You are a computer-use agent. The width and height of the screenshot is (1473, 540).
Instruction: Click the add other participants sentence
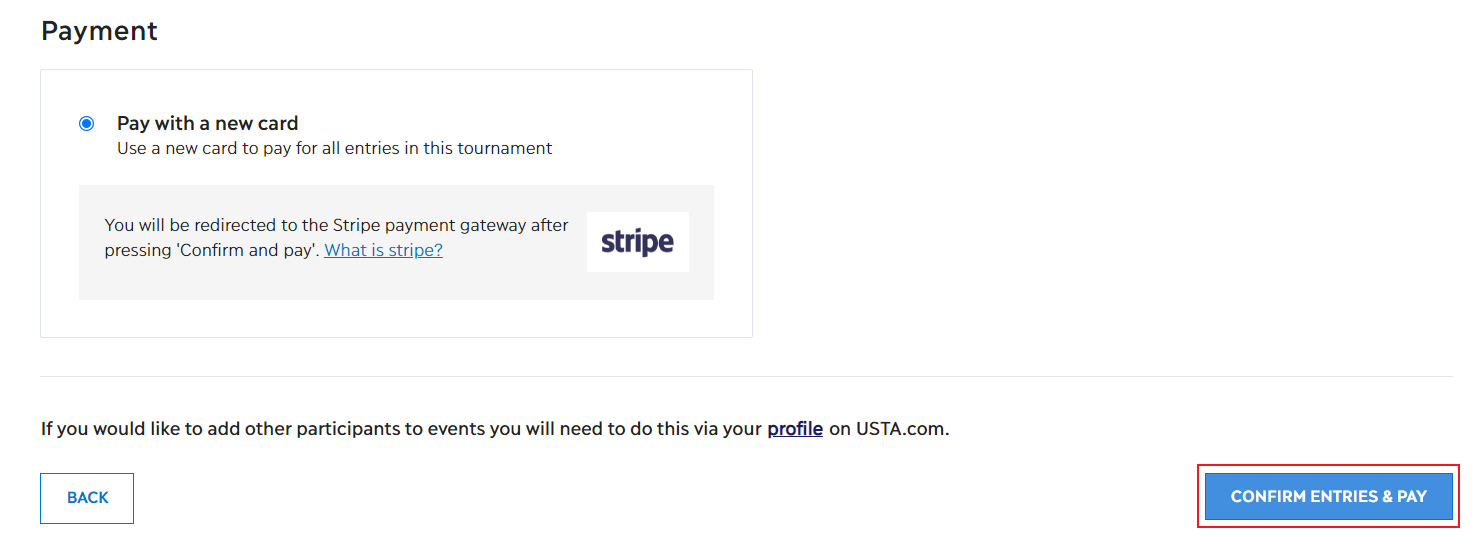[x=495, y=429]
